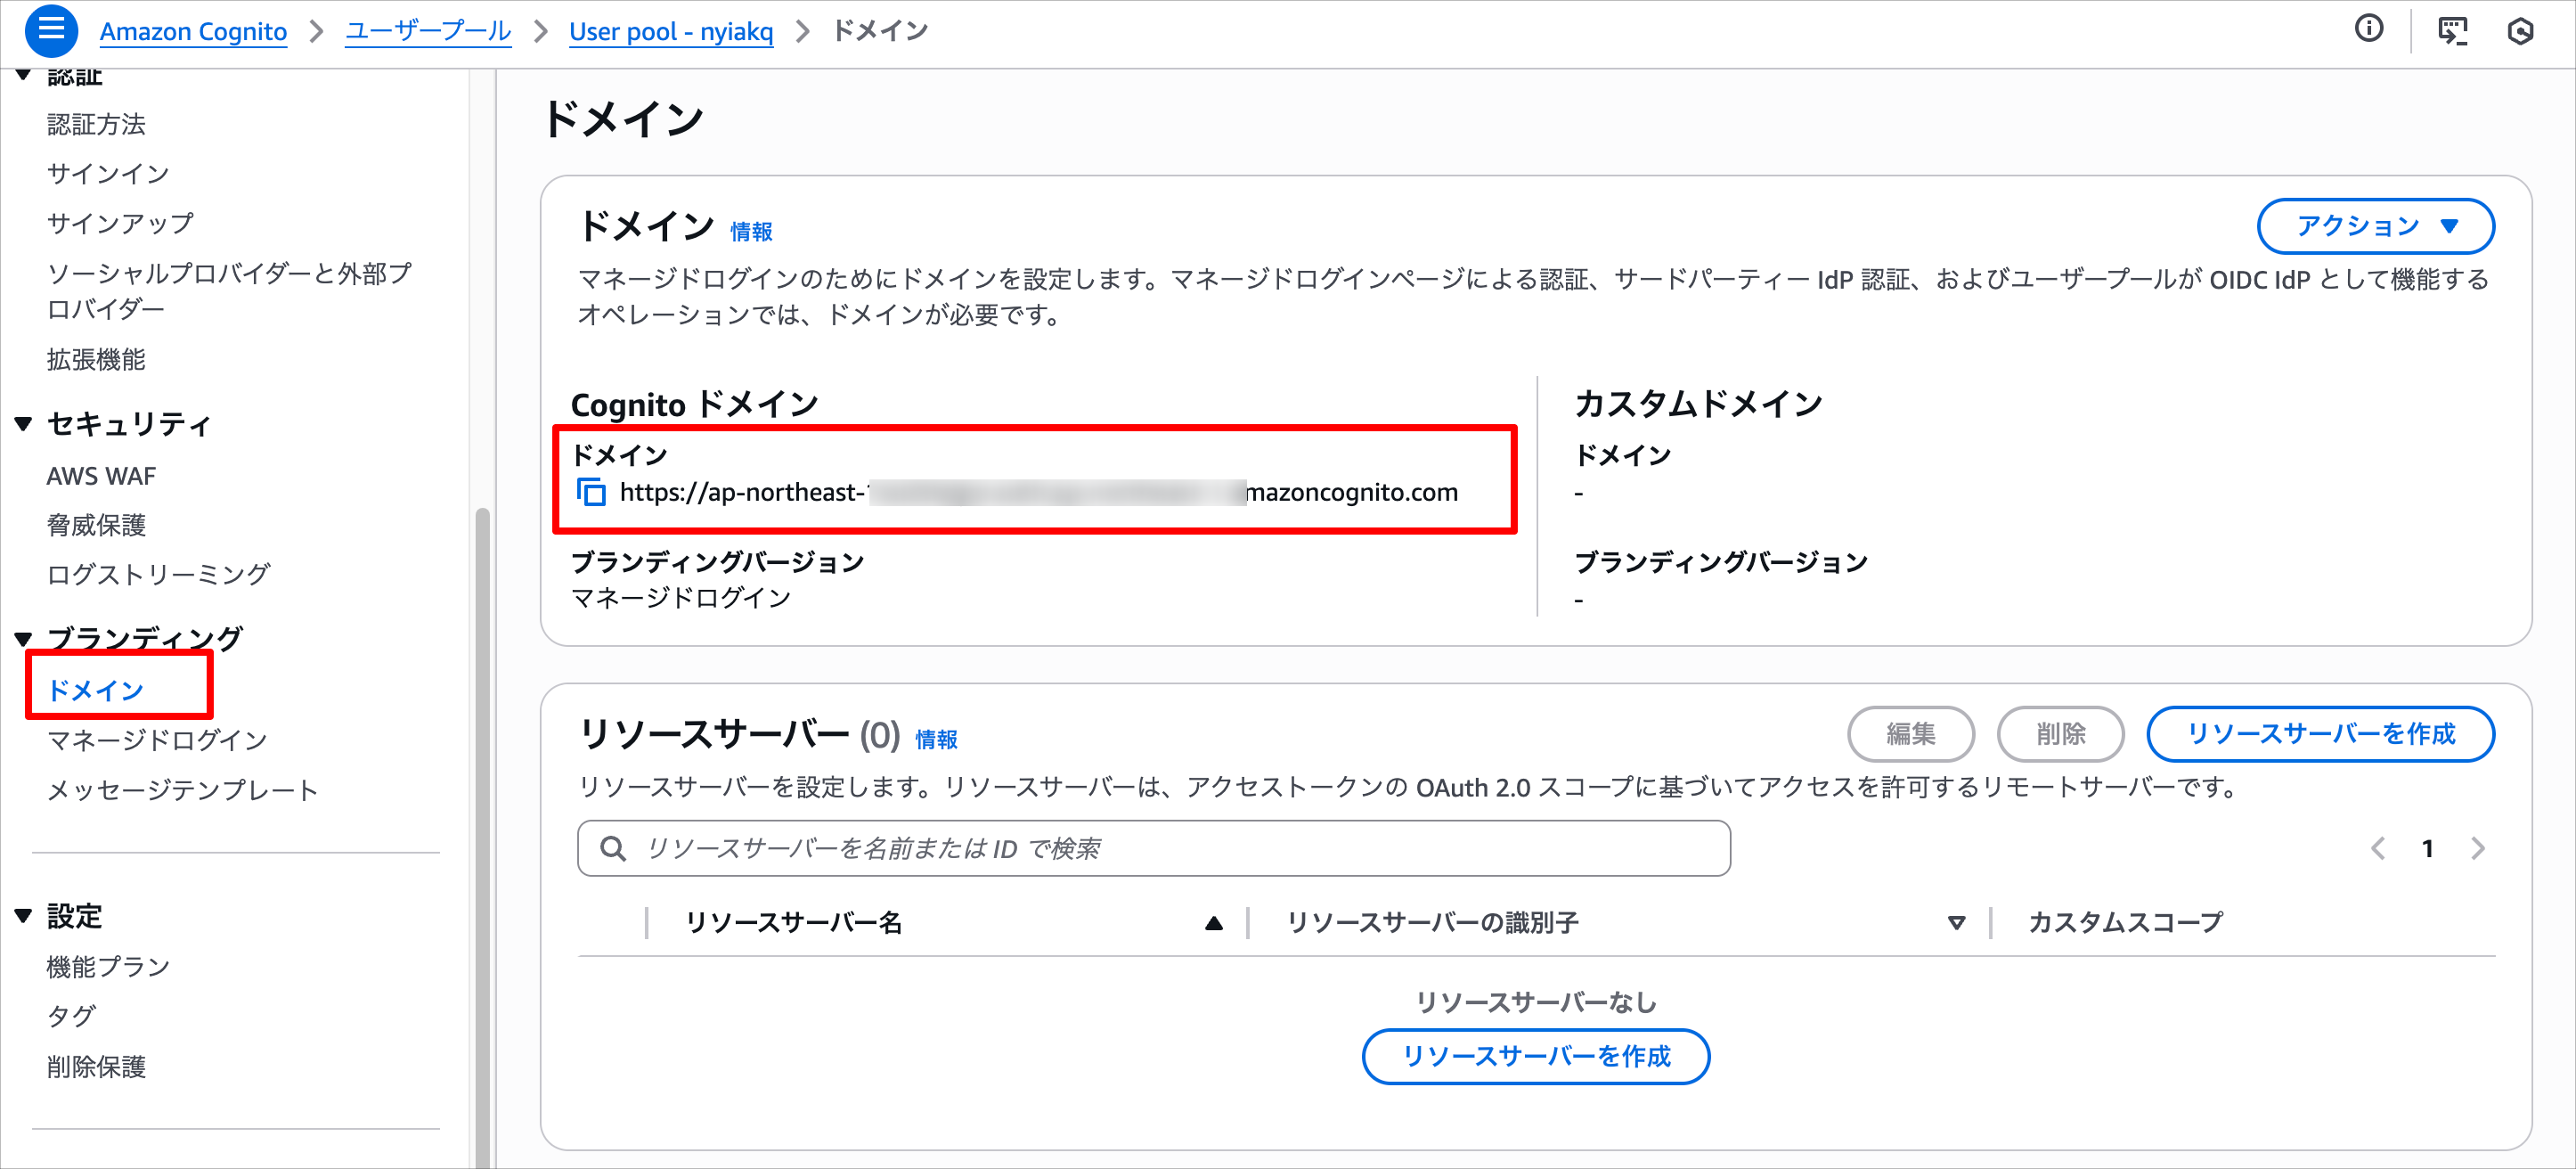Sort by リソースサーバーの識別子 column arrow
The width and height of the screenshot is (2576, 1169).
coord(1957,923)
